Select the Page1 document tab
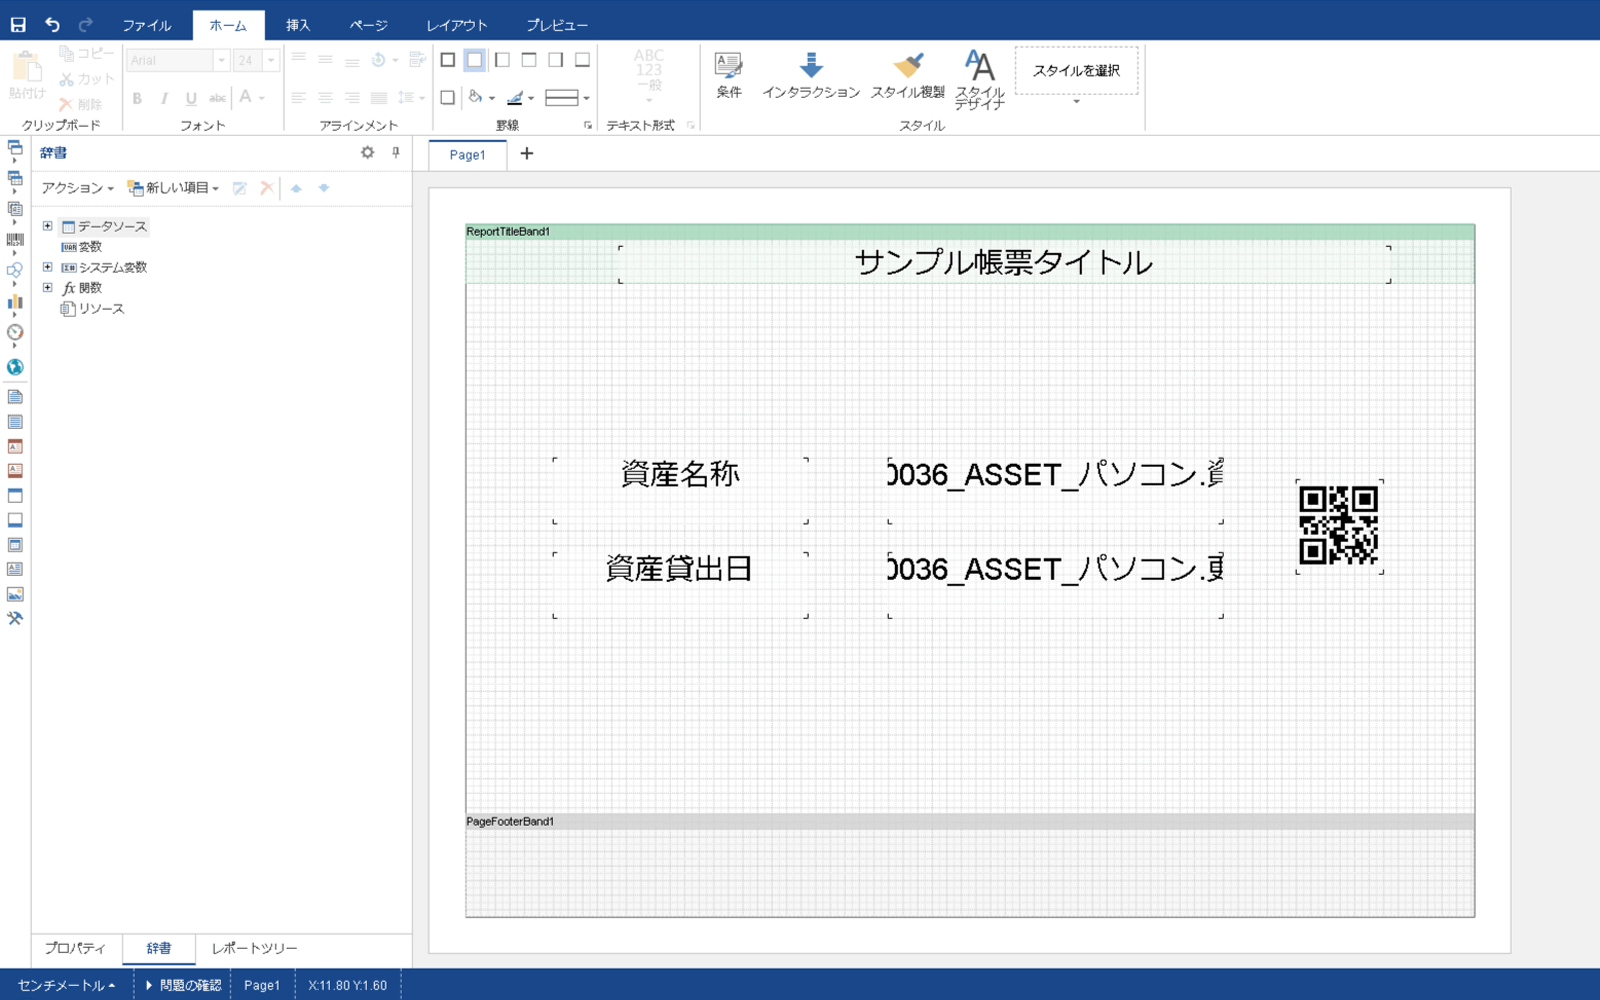The width and height of the screenshot is (1600, 1000). [467, 155]
